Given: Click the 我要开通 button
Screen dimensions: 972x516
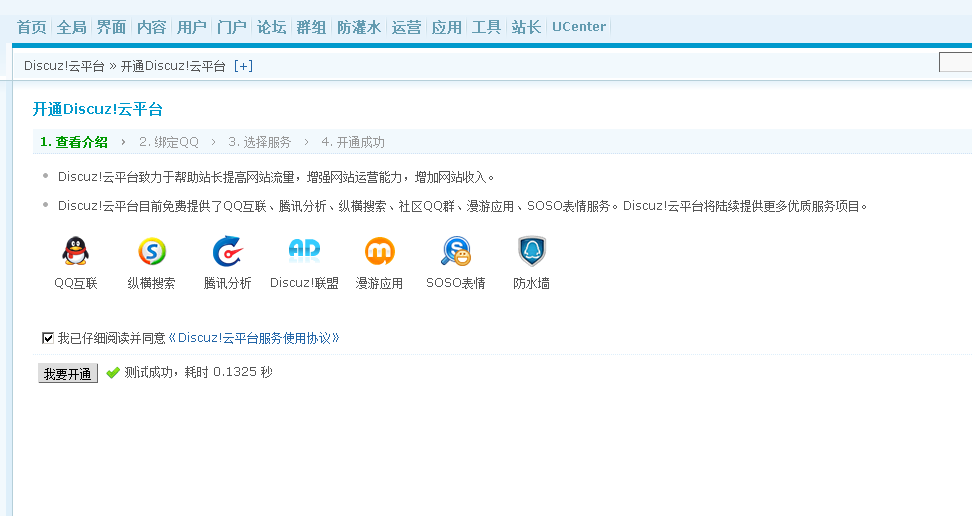Looking at the screenshot, I should (x=68, y=373).
